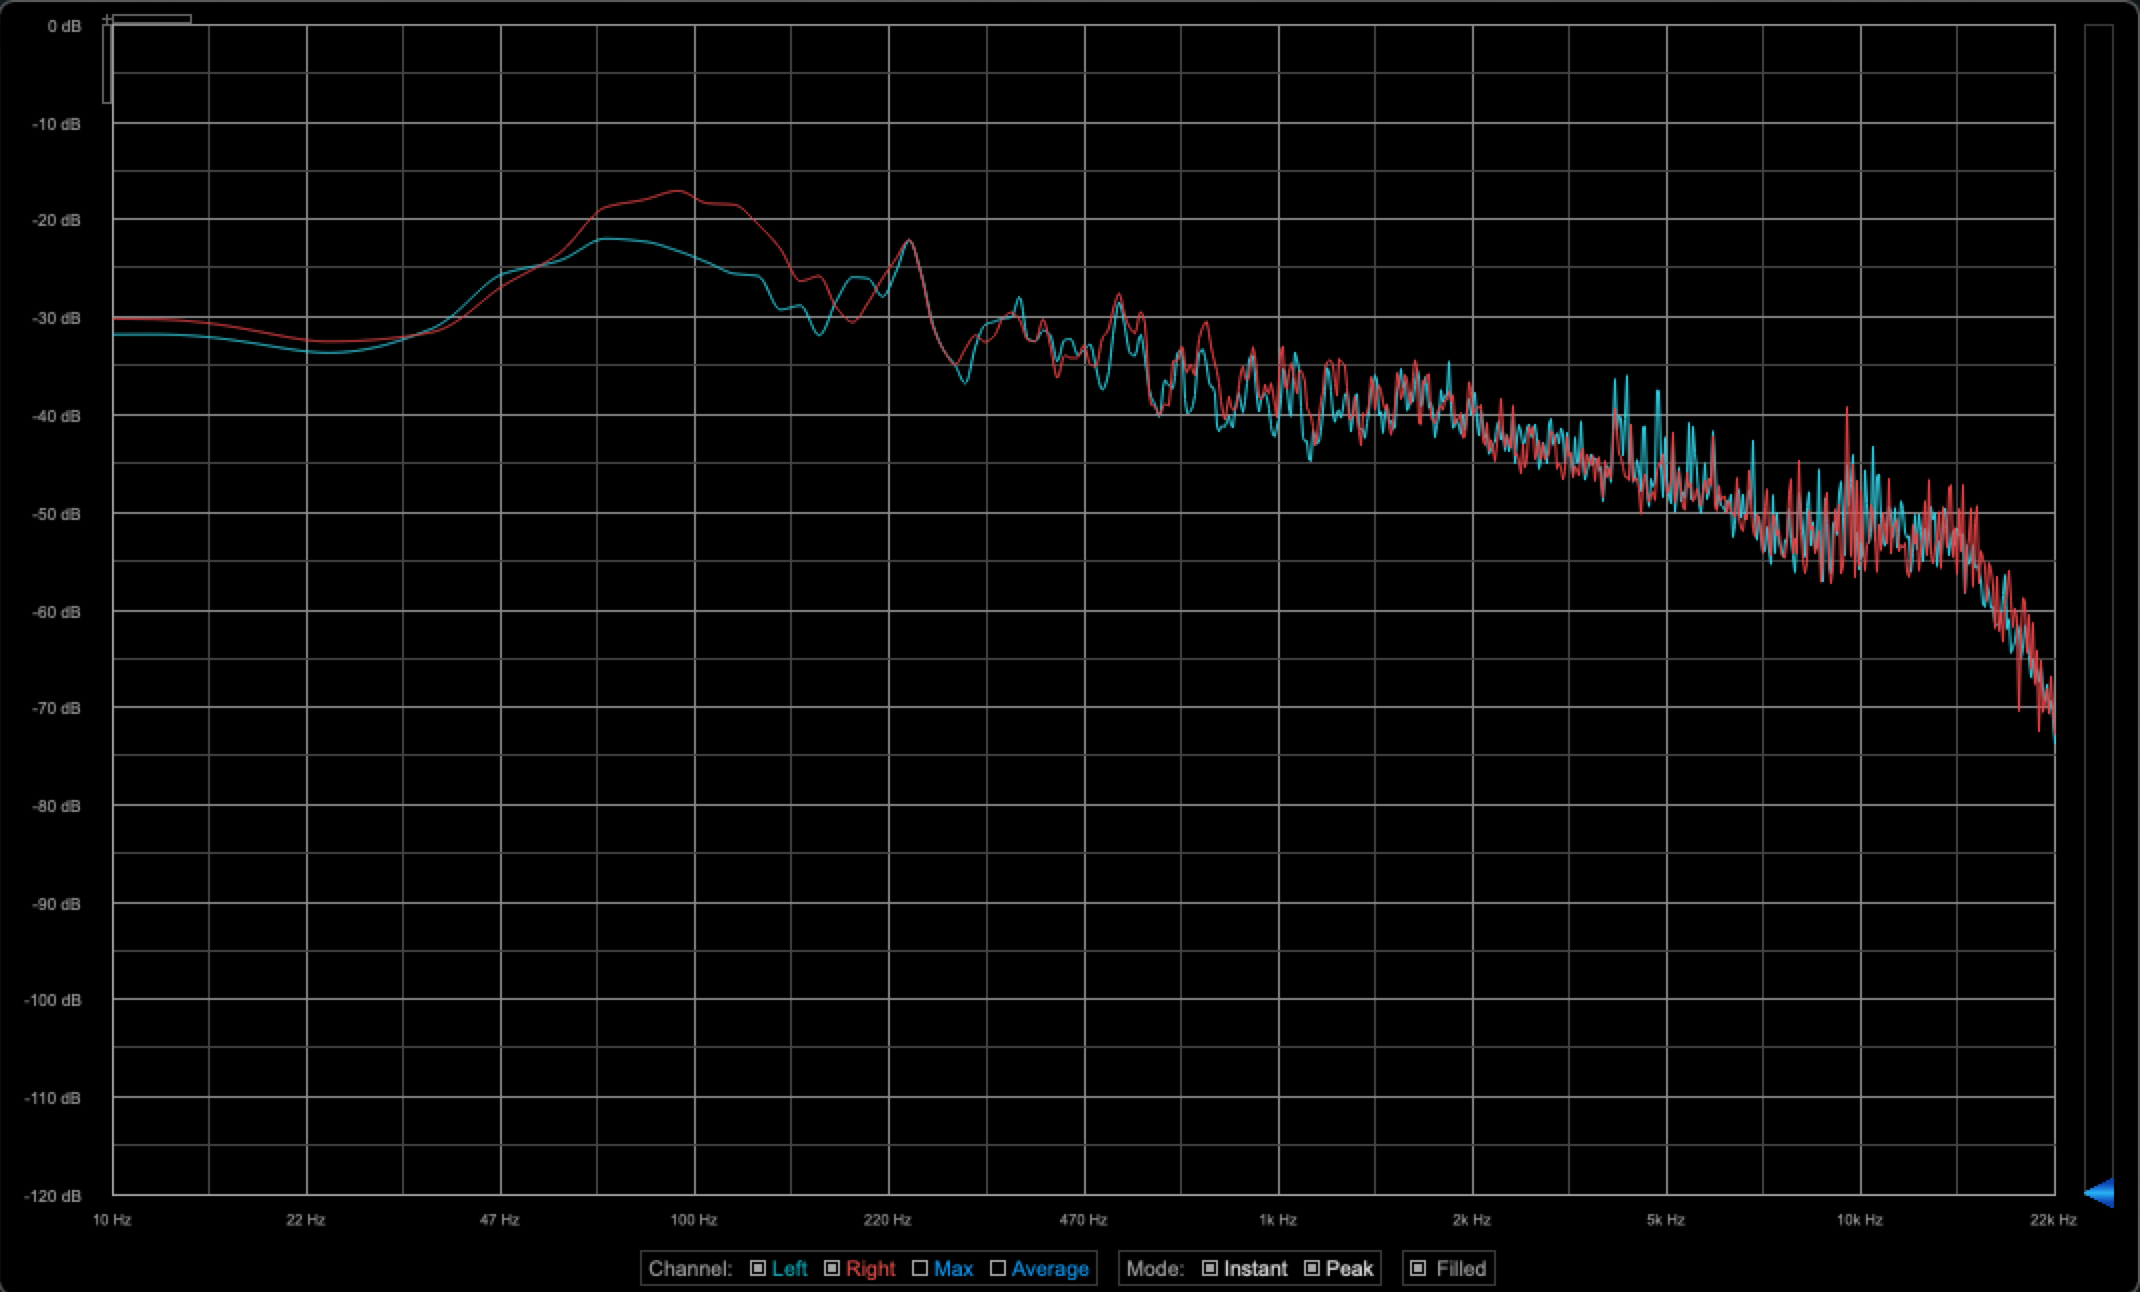
Task: Click the horizontal zoom bar above graph
Action: [x=151, y=19]
